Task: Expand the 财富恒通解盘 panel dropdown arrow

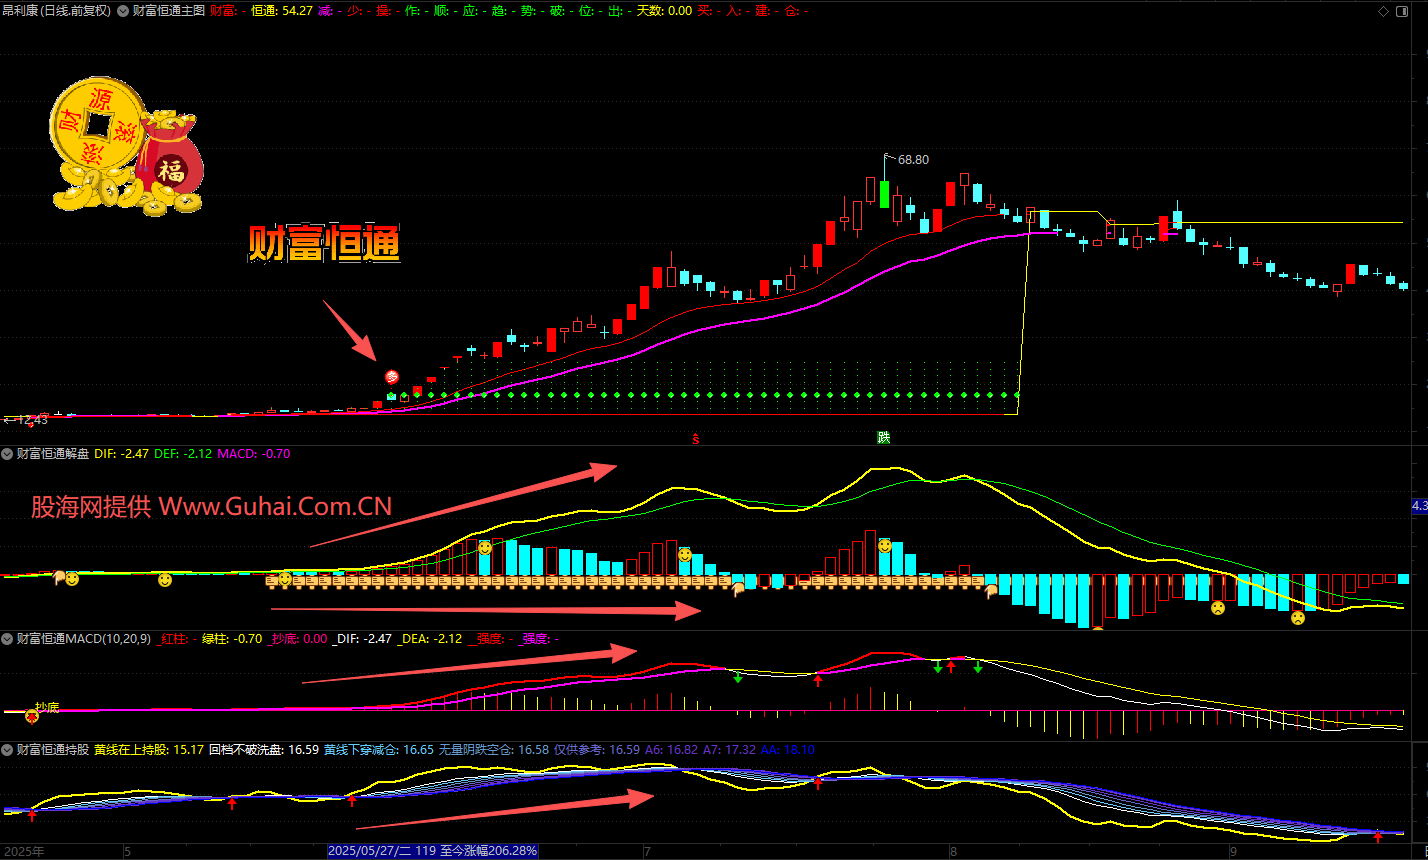Action: click(8, 454)
